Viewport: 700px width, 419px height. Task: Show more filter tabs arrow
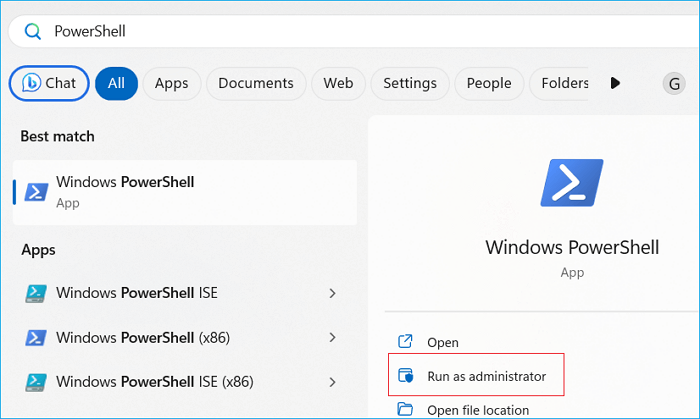pos(615,83)
